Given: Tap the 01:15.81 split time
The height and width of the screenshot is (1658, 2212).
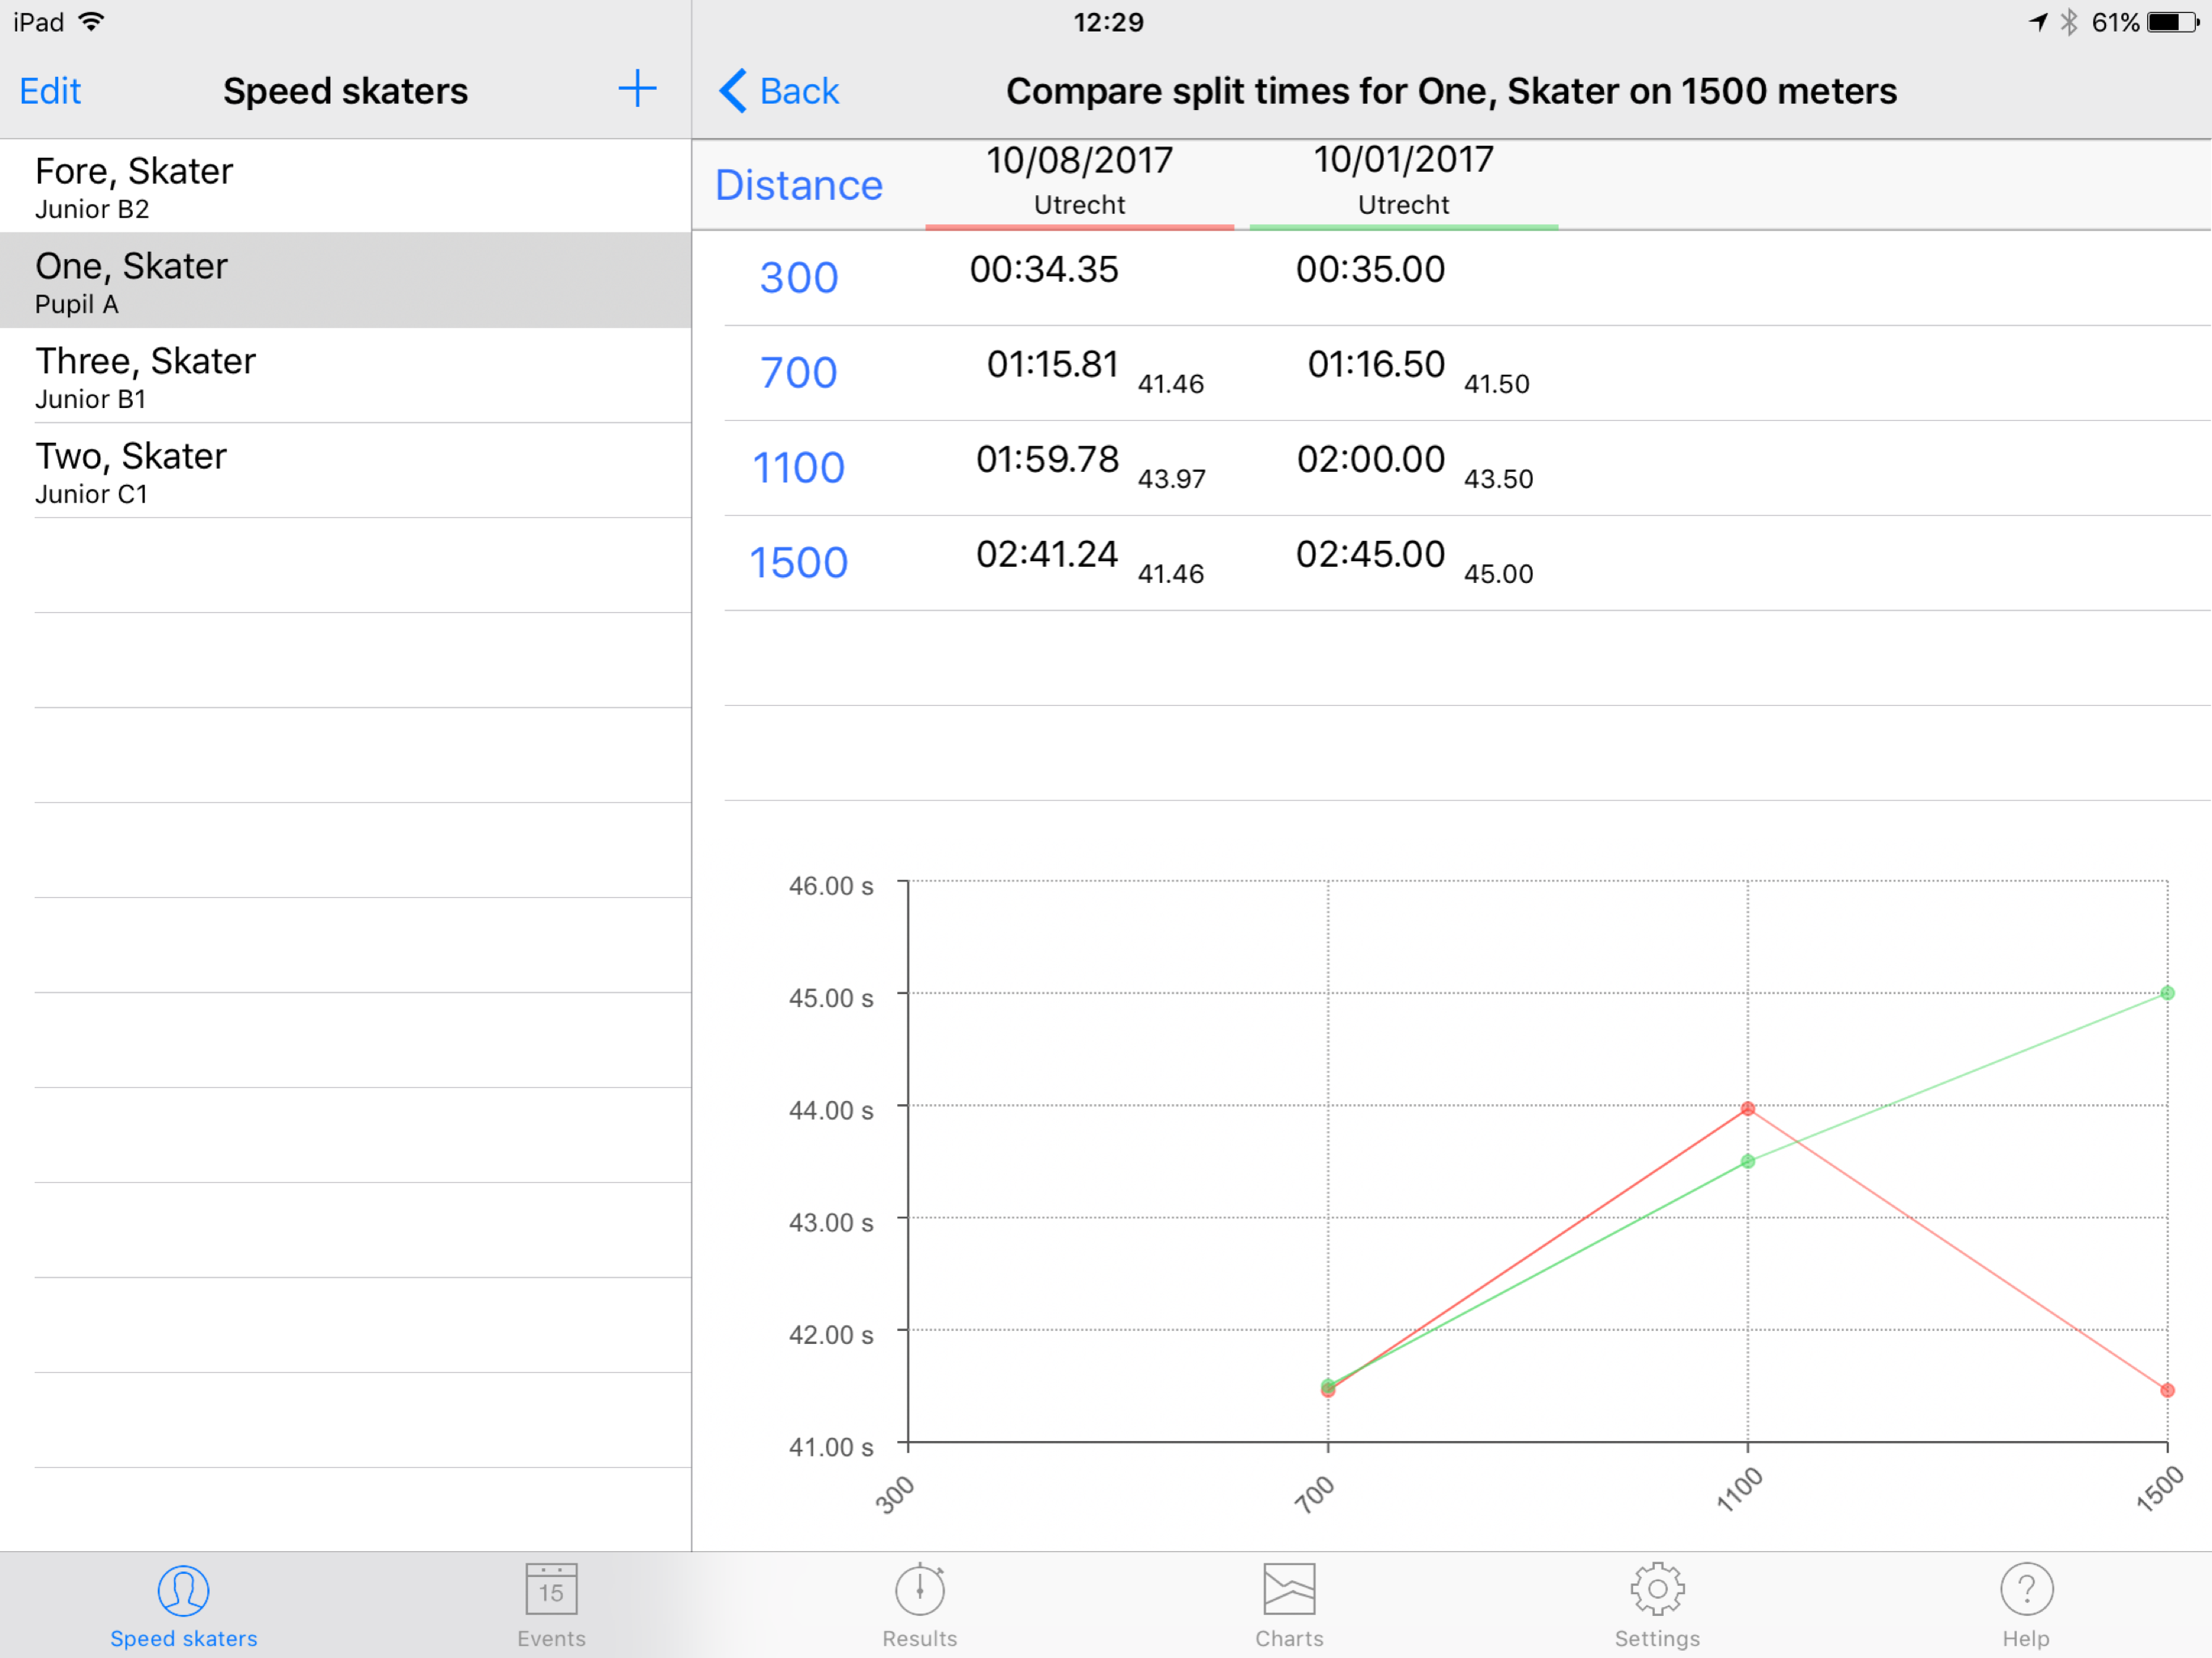Looking at the screenshot, I should (x=1052, y=364).
